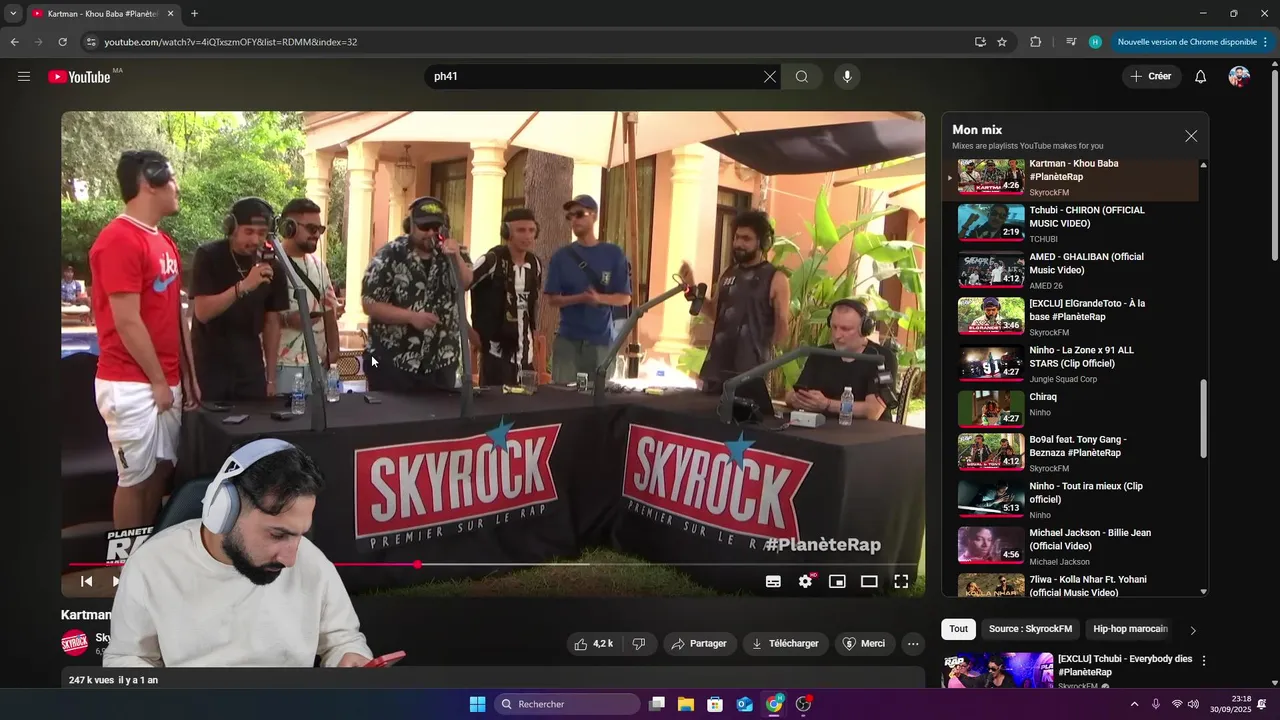Viewport: 1280px width, 720px height.
Task: Install or cast icon in address bar
Action: (980, 42)
